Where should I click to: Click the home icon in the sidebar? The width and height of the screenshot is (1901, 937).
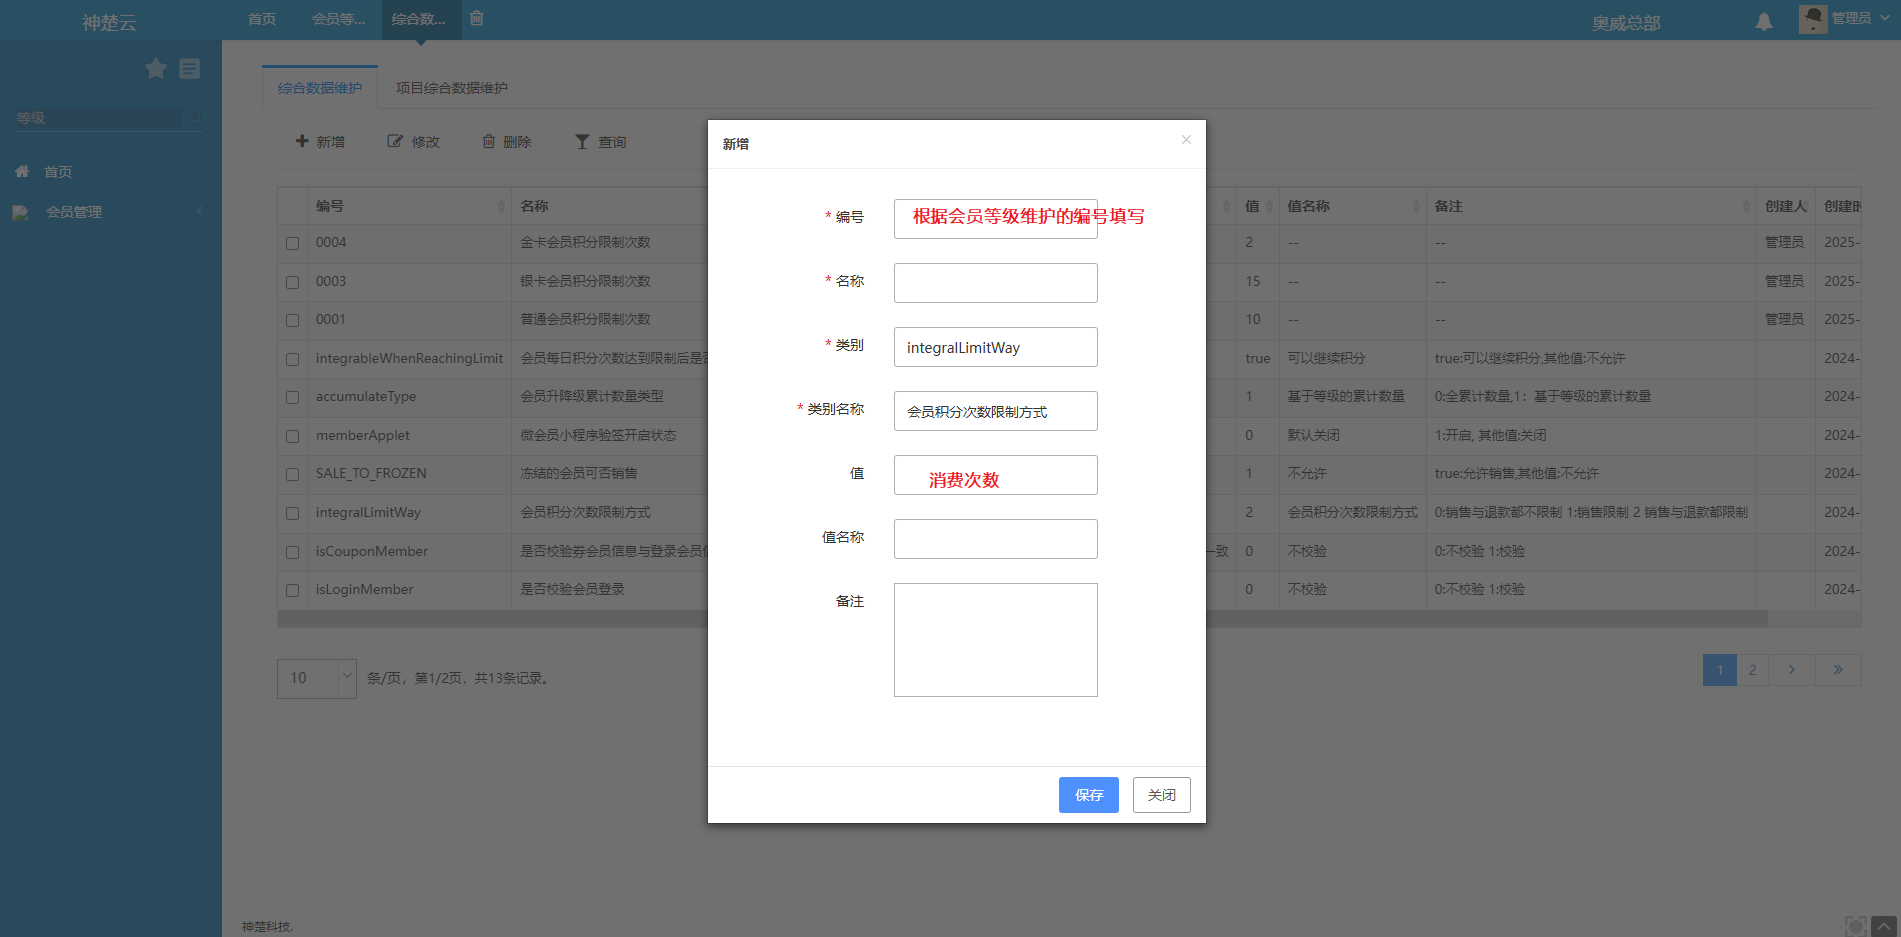click(x=22, y=171)
